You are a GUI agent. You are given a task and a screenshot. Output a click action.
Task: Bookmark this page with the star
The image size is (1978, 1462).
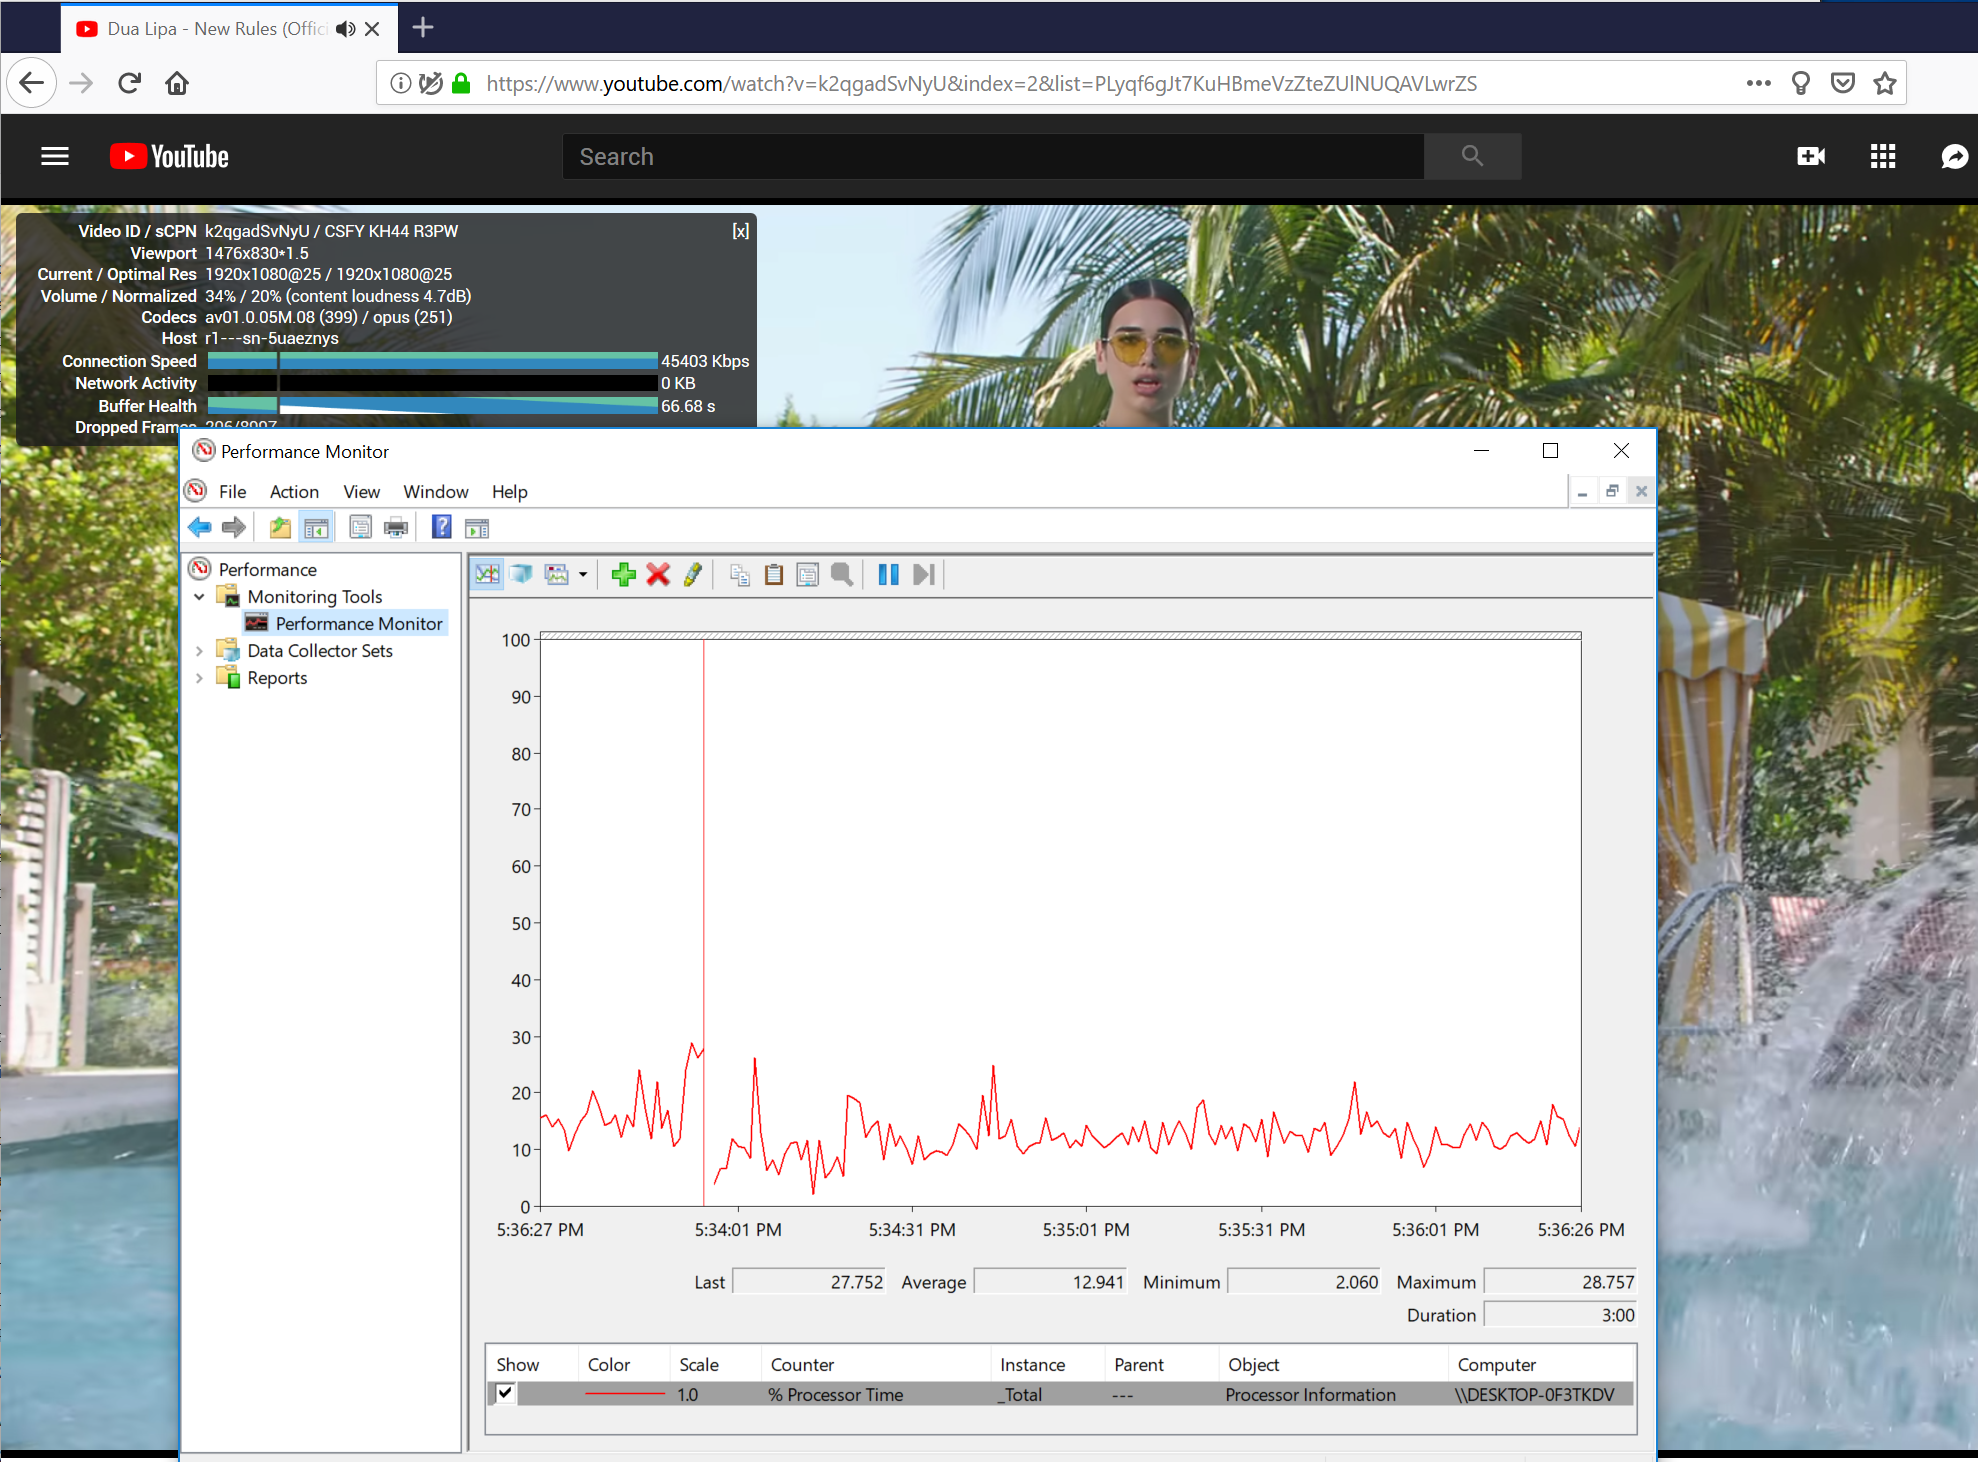(1885, 83)
